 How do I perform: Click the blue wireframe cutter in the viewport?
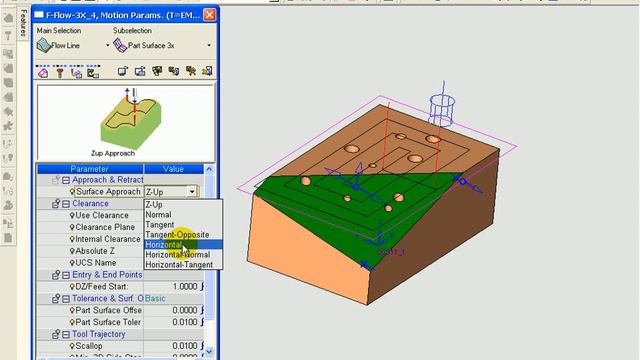tap(441, 110)
